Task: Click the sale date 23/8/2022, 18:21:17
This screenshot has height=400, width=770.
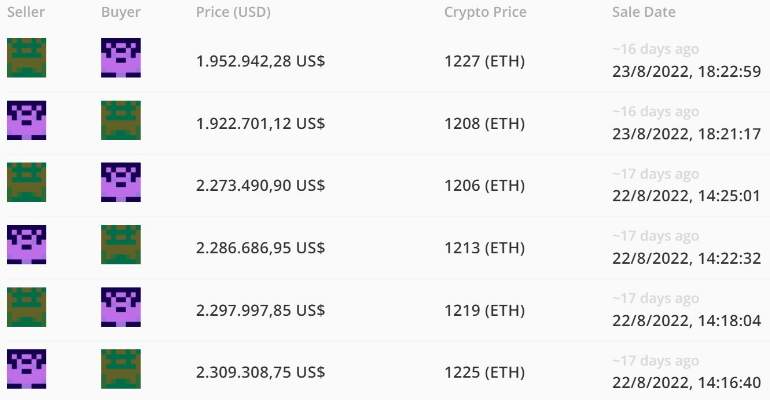Action: (687, 133)
